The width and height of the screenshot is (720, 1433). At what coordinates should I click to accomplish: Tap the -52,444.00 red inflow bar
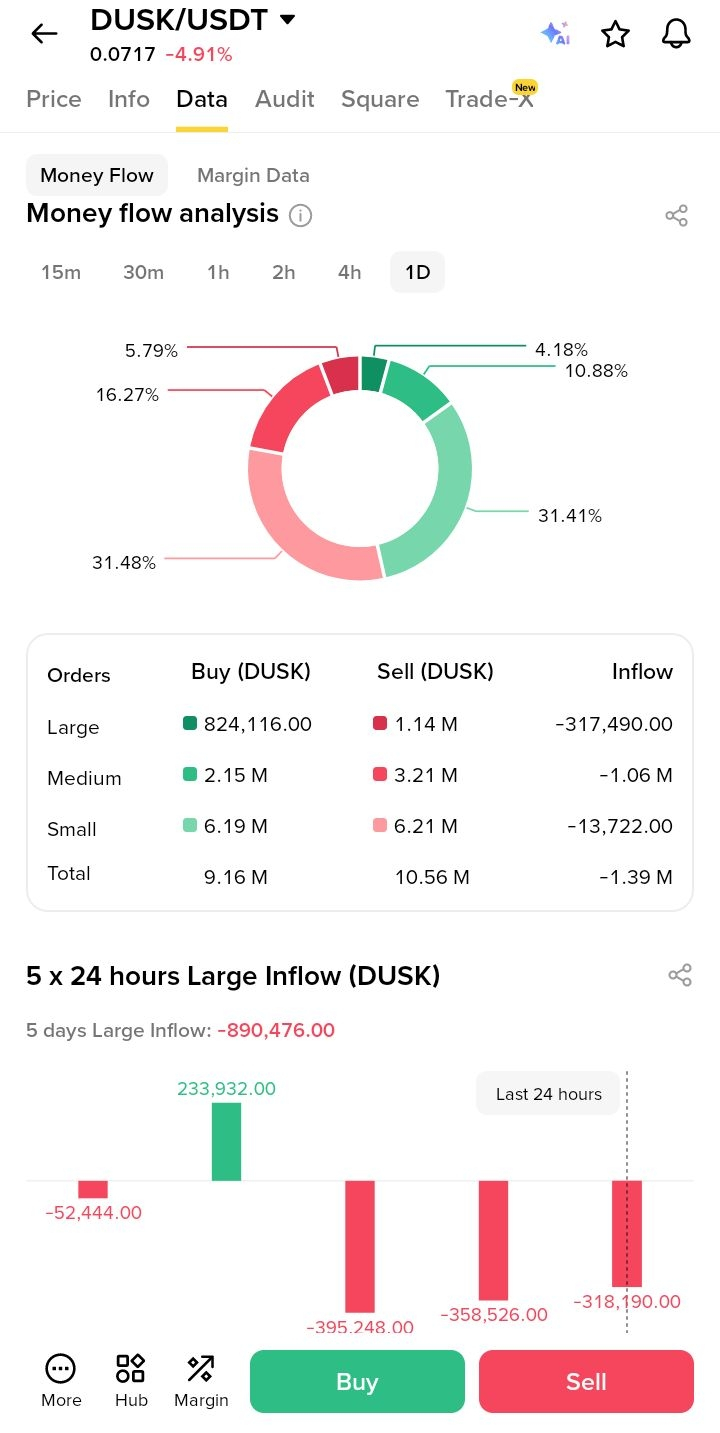(93, 1189)
